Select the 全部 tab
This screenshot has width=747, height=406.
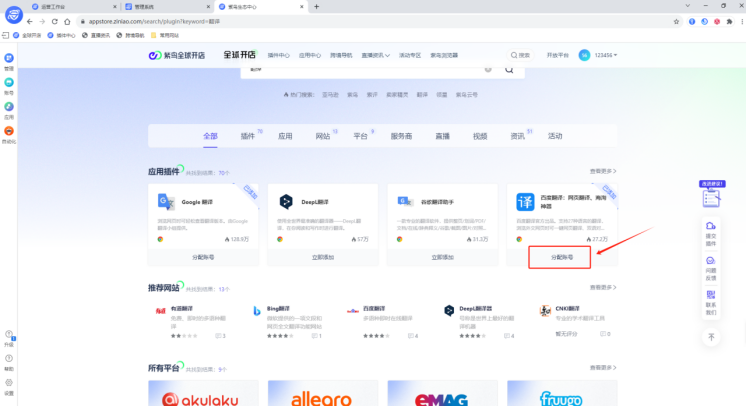(210, 136)
